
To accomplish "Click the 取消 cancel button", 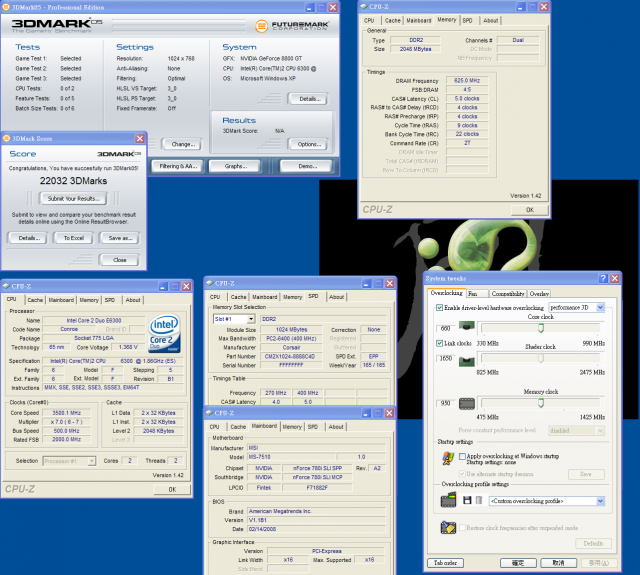I will point(558,563).
